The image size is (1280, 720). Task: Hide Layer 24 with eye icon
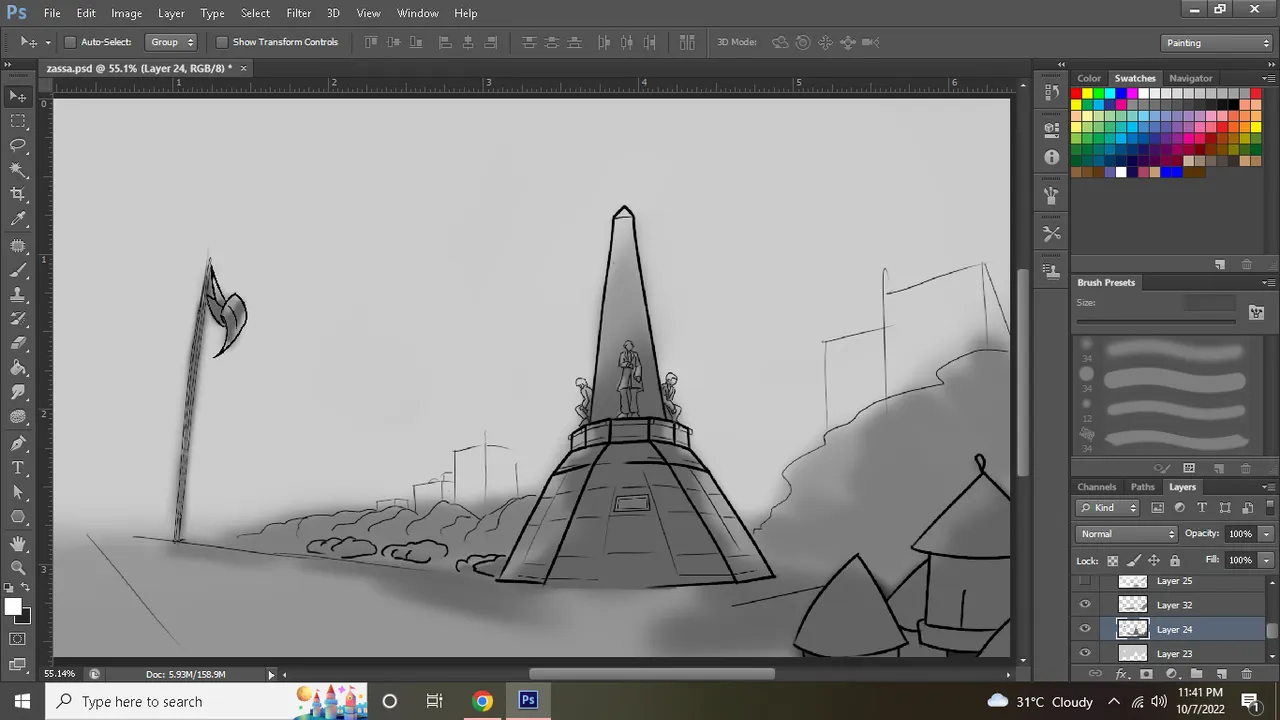[1085, 629]
